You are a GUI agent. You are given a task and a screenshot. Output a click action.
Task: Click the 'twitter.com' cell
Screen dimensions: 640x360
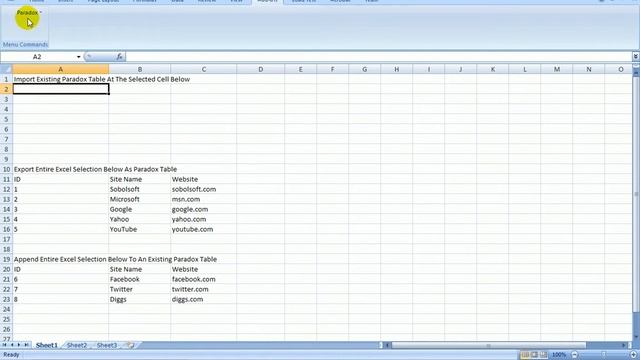pyautogui.click(x=204, y=289)
